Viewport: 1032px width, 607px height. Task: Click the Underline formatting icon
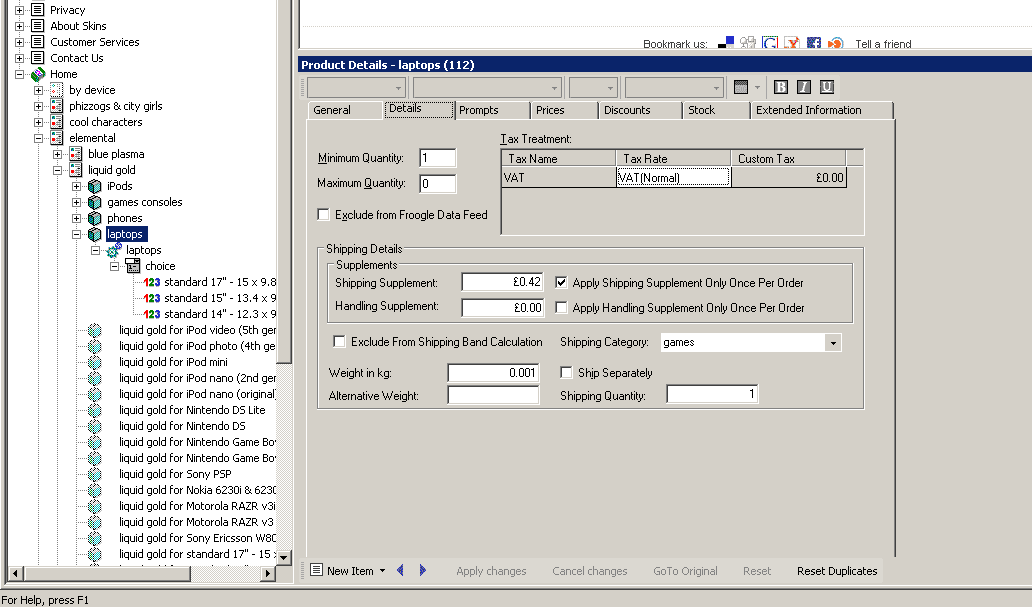(826, 87)
